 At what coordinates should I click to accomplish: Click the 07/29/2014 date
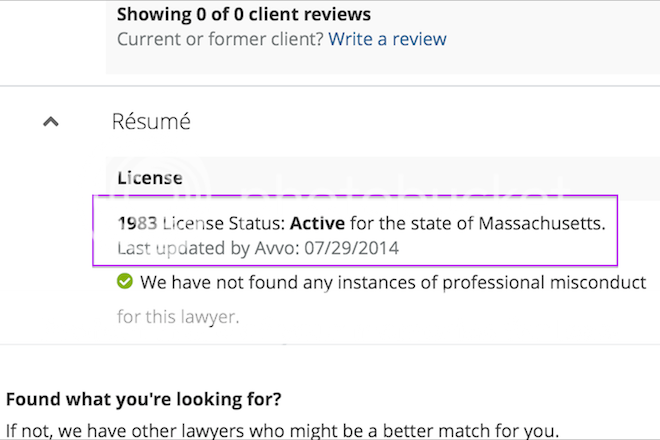point(357,247)
